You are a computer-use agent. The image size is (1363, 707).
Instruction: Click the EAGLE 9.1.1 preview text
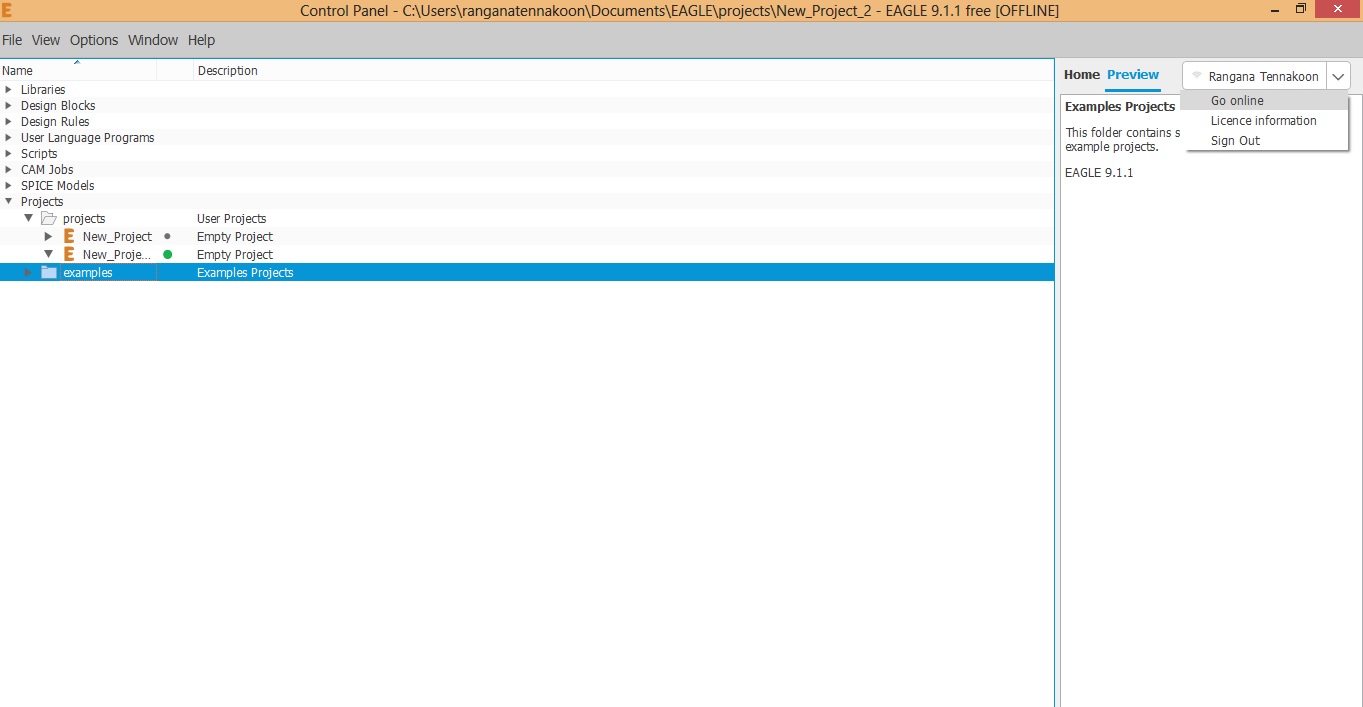[x=1099, y=173]
